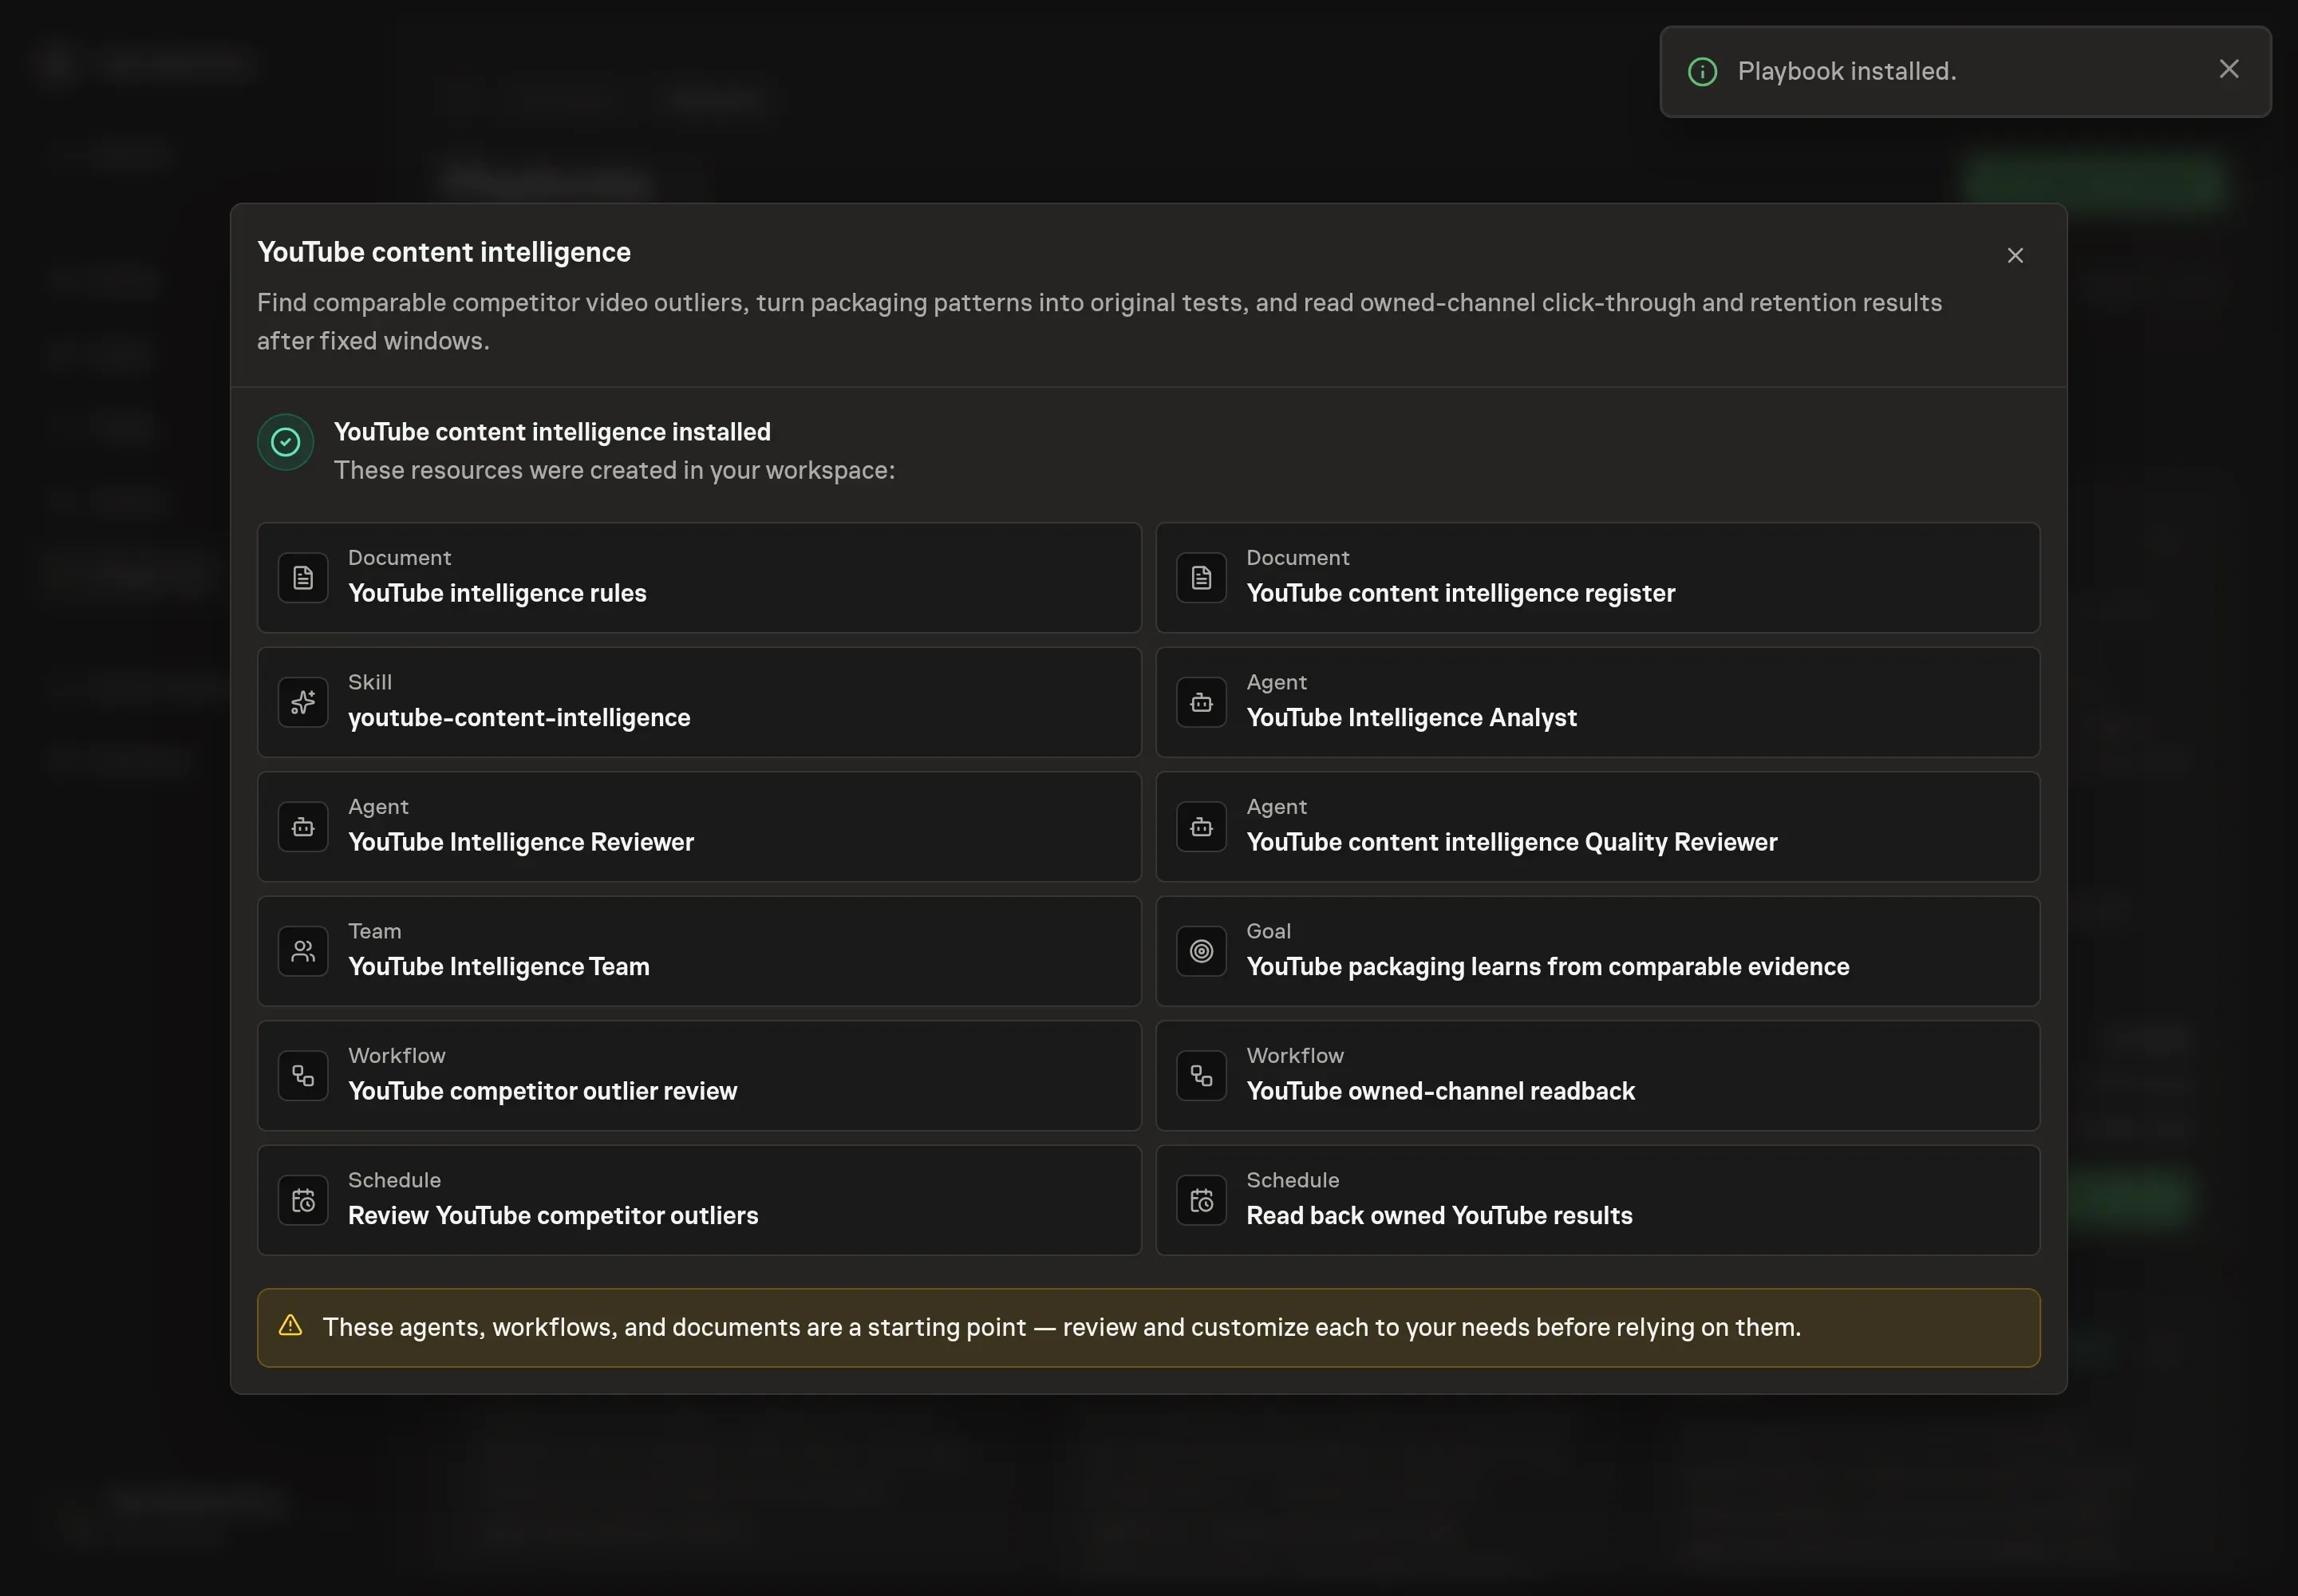Click the info icon in Playbook installed toast
2298x1596 pixels.
point(1702,72)
